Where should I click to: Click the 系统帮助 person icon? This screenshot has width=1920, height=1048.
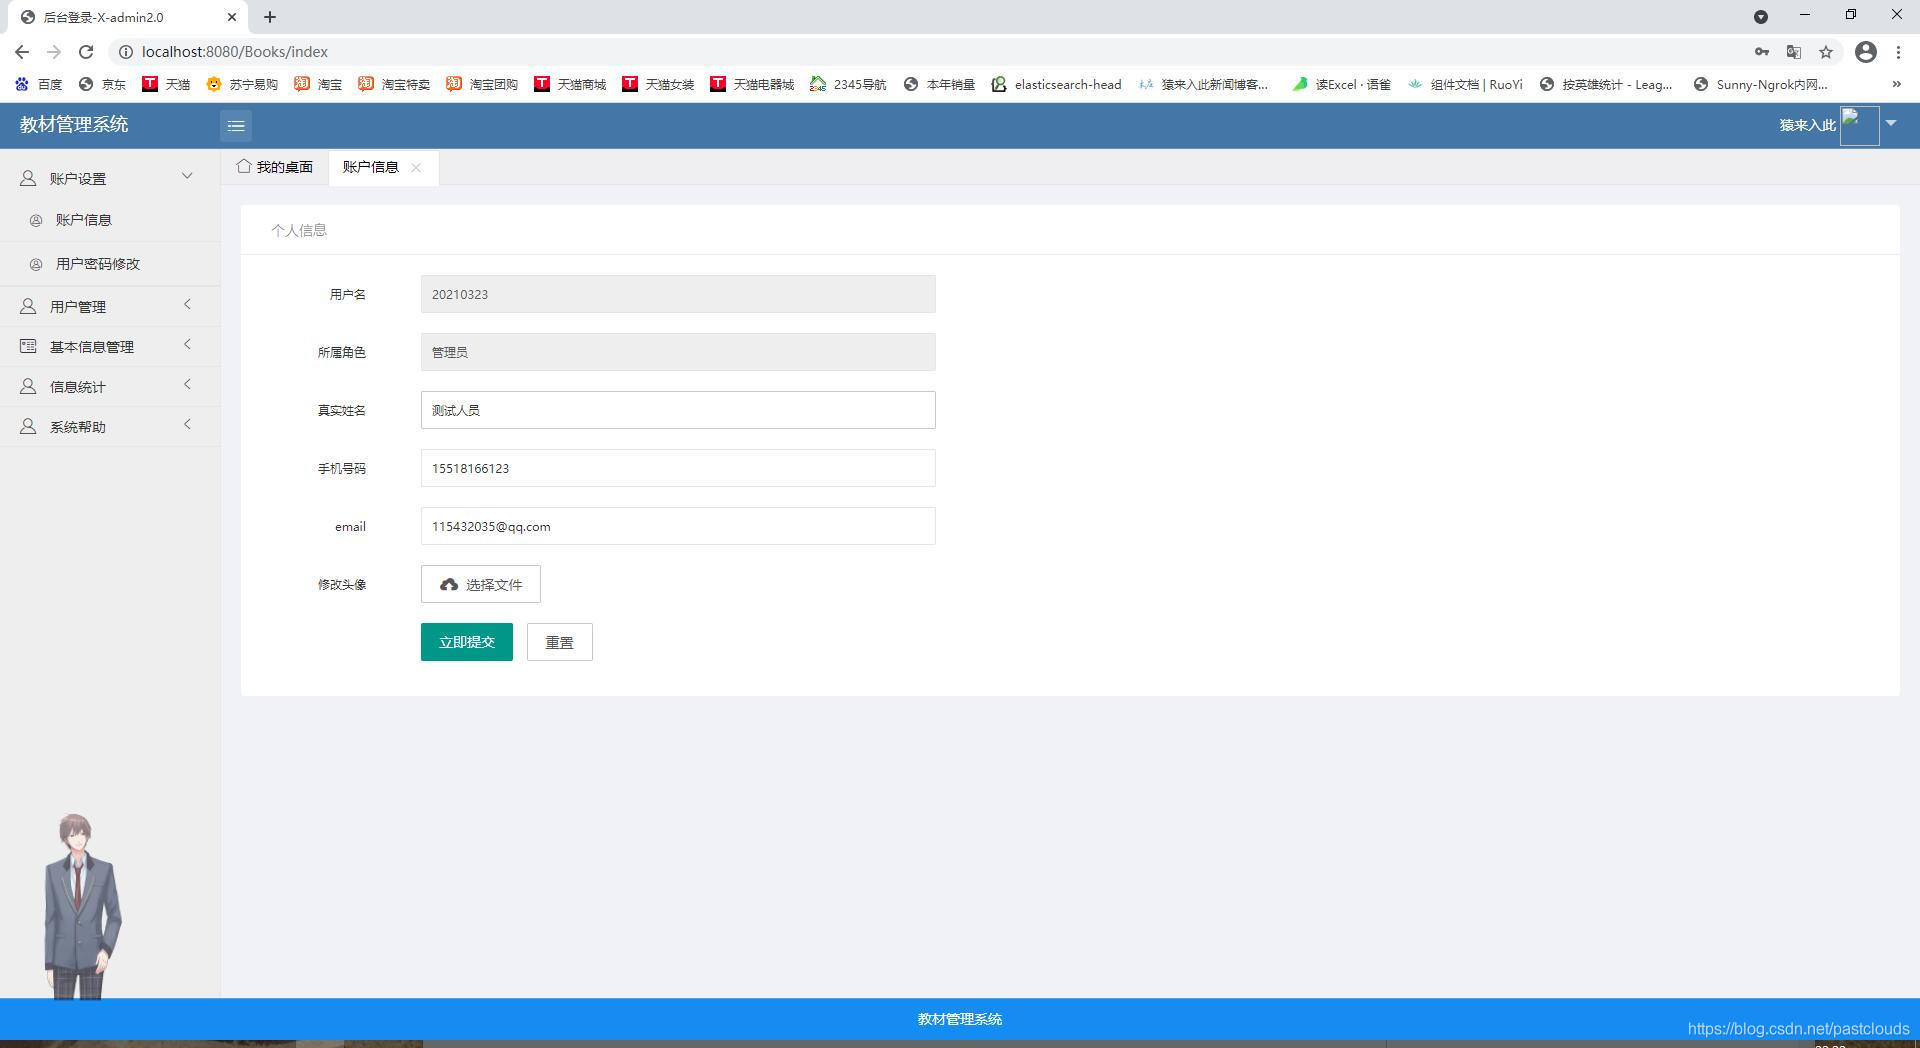(28, 426)
